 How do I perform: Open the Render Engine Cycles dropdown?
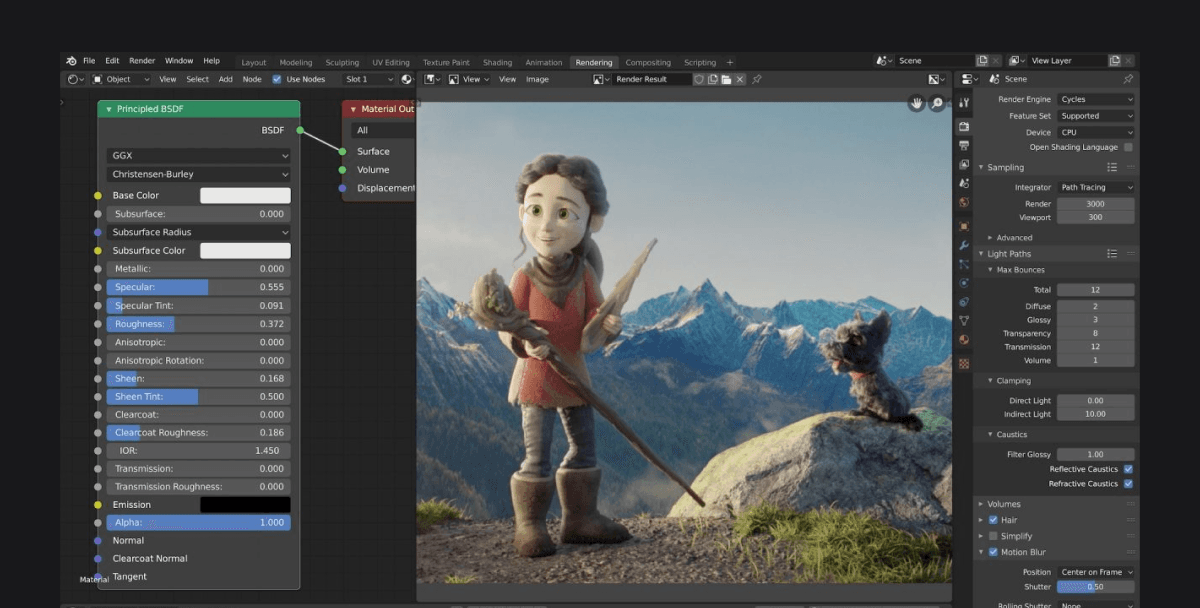pos(1096,99)
